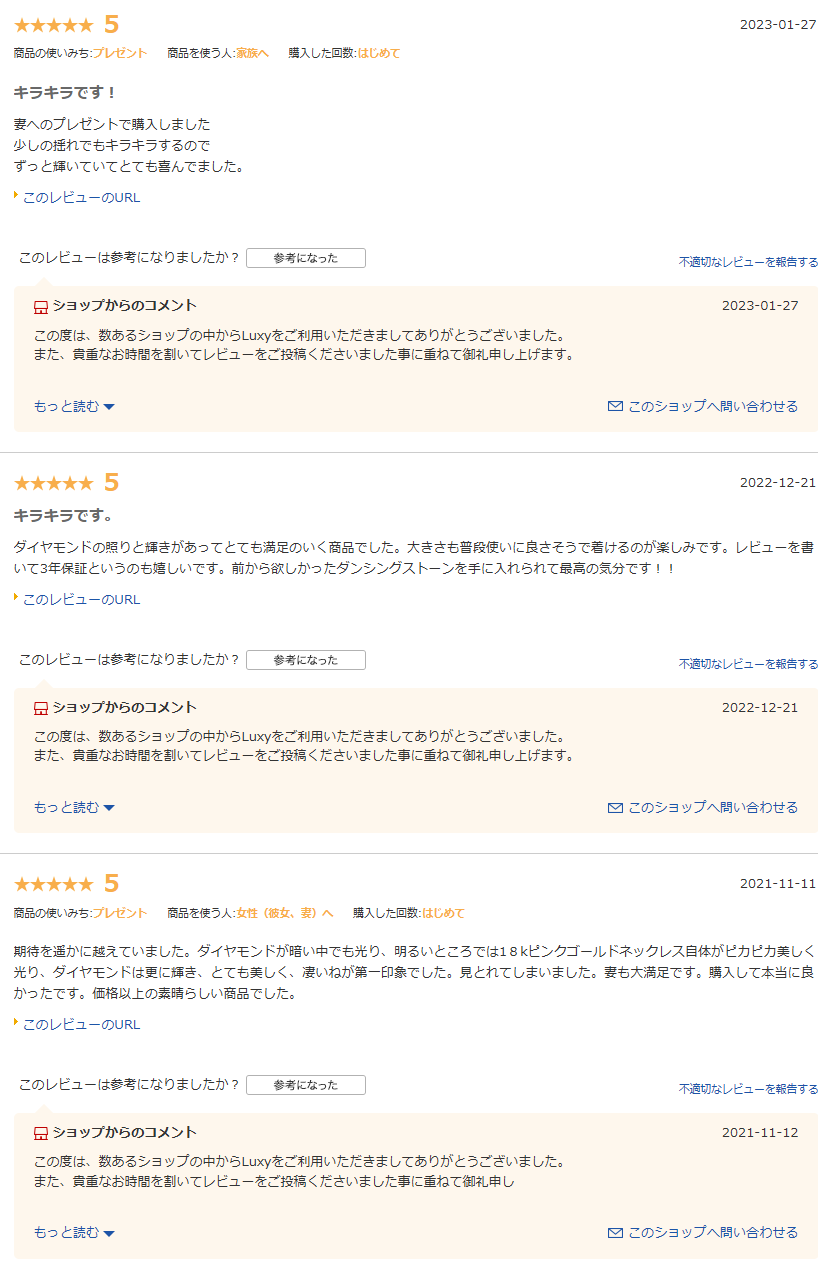Expand もっと読む in 2023-01-27 shop comment
827x1271 pixels.
(x=74, y=406)
